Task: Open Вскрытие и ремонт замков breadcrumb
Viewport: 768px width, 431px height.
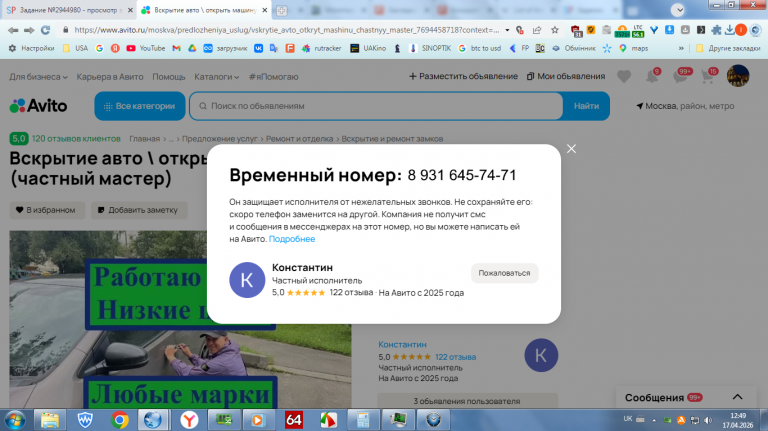Action: tap(392, 139)
